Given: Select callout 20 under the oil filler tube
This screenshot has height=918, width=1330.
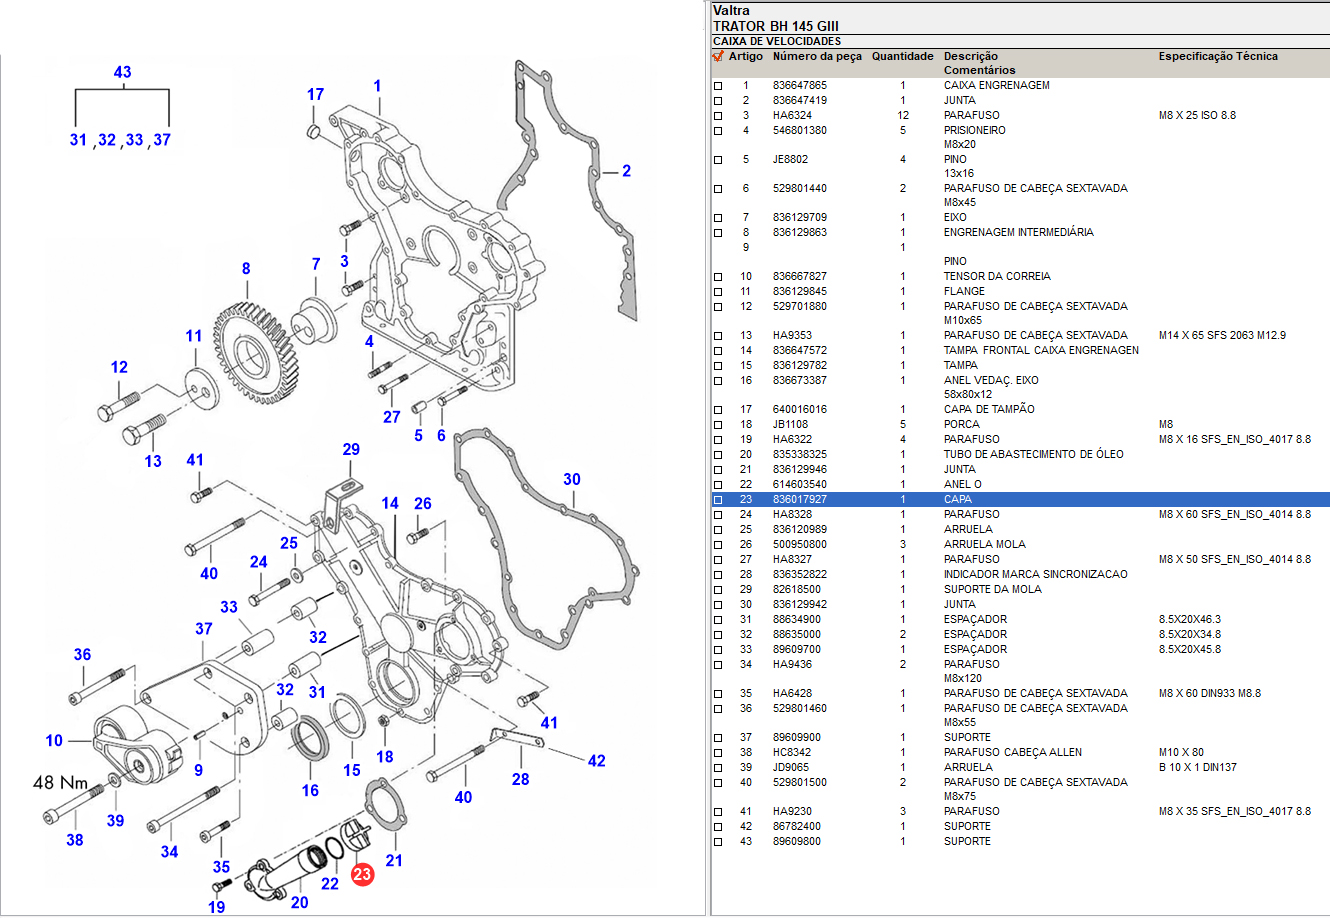Looking at the screenshot, I should click(x=299, y=902).
